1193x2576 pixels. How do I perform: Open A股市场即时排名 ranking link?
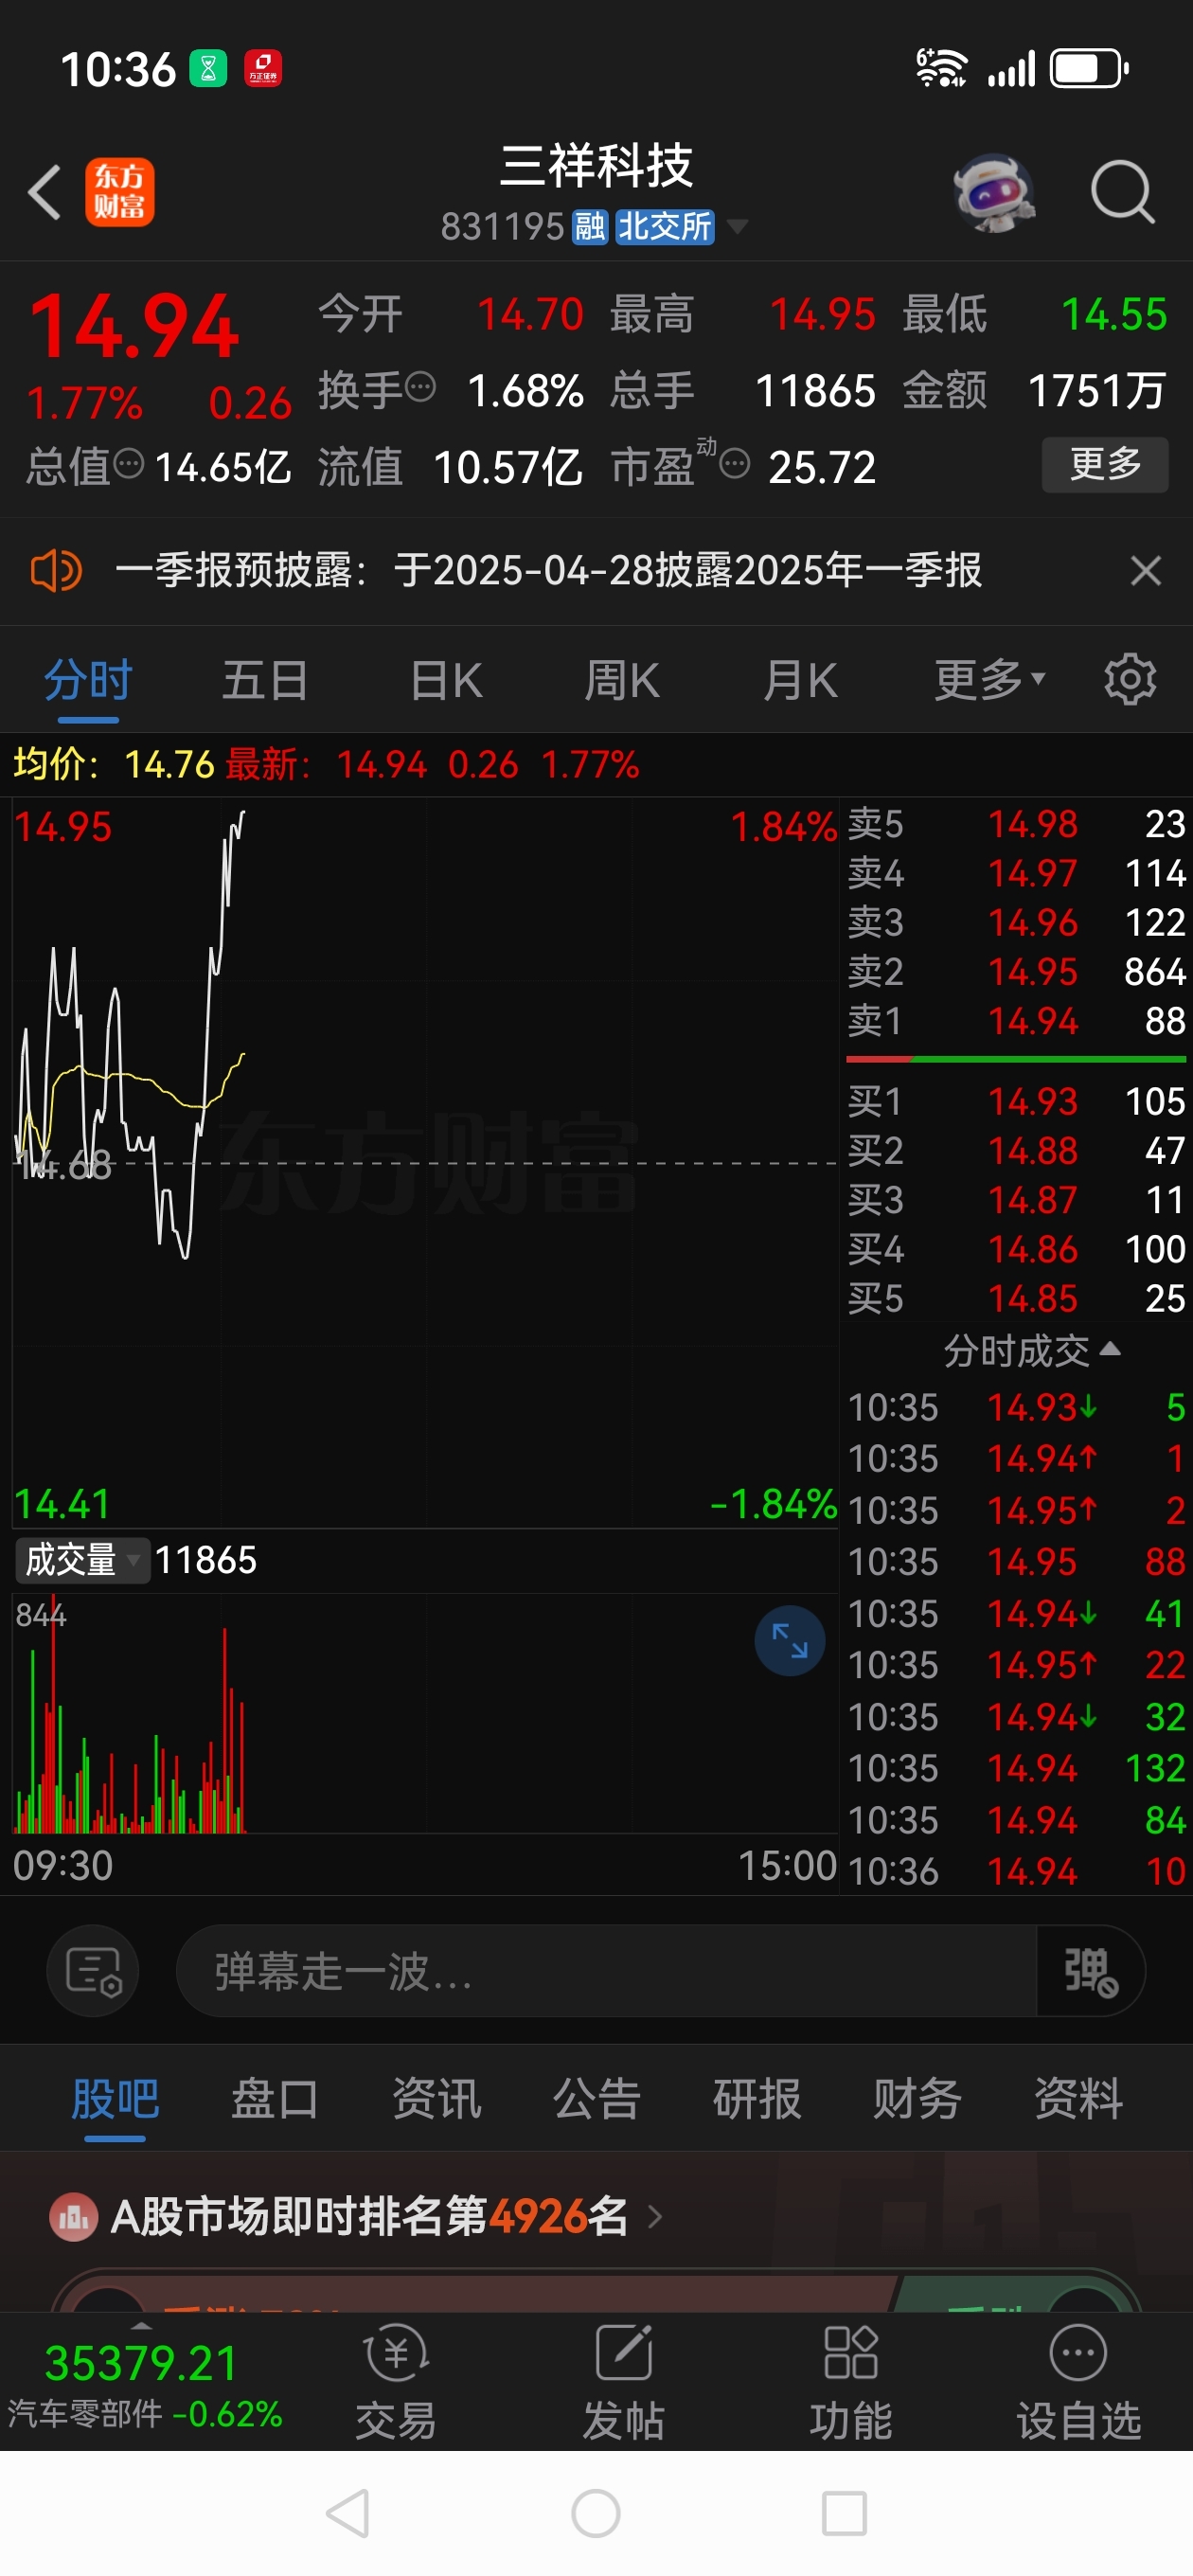pyautogui.click(x=369, y=2217)
